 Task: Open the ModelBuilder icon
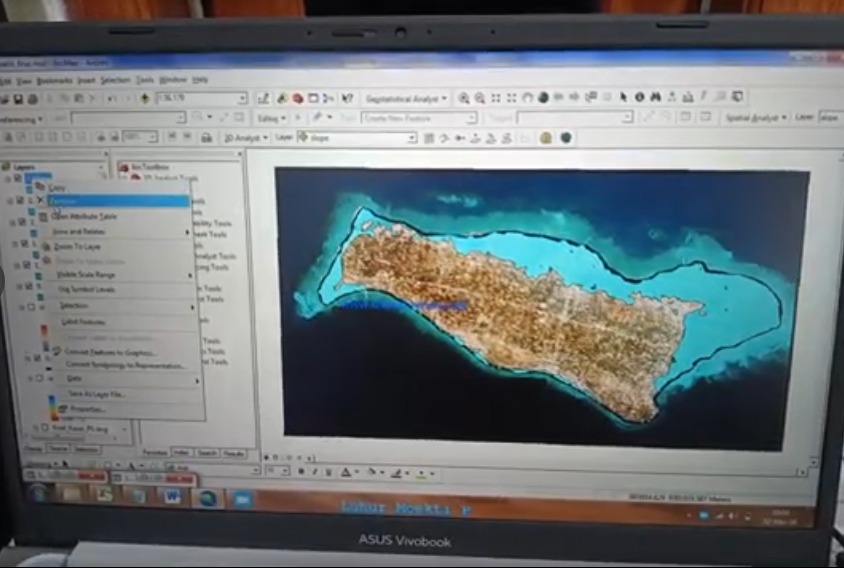(x=329, y=98)
